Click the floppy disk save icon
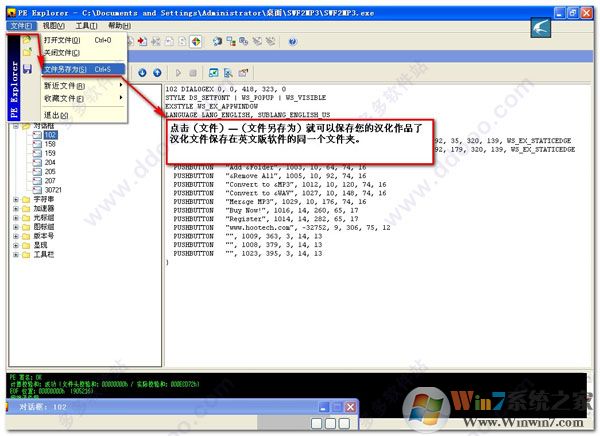600x436 pixels. [27, 69]
